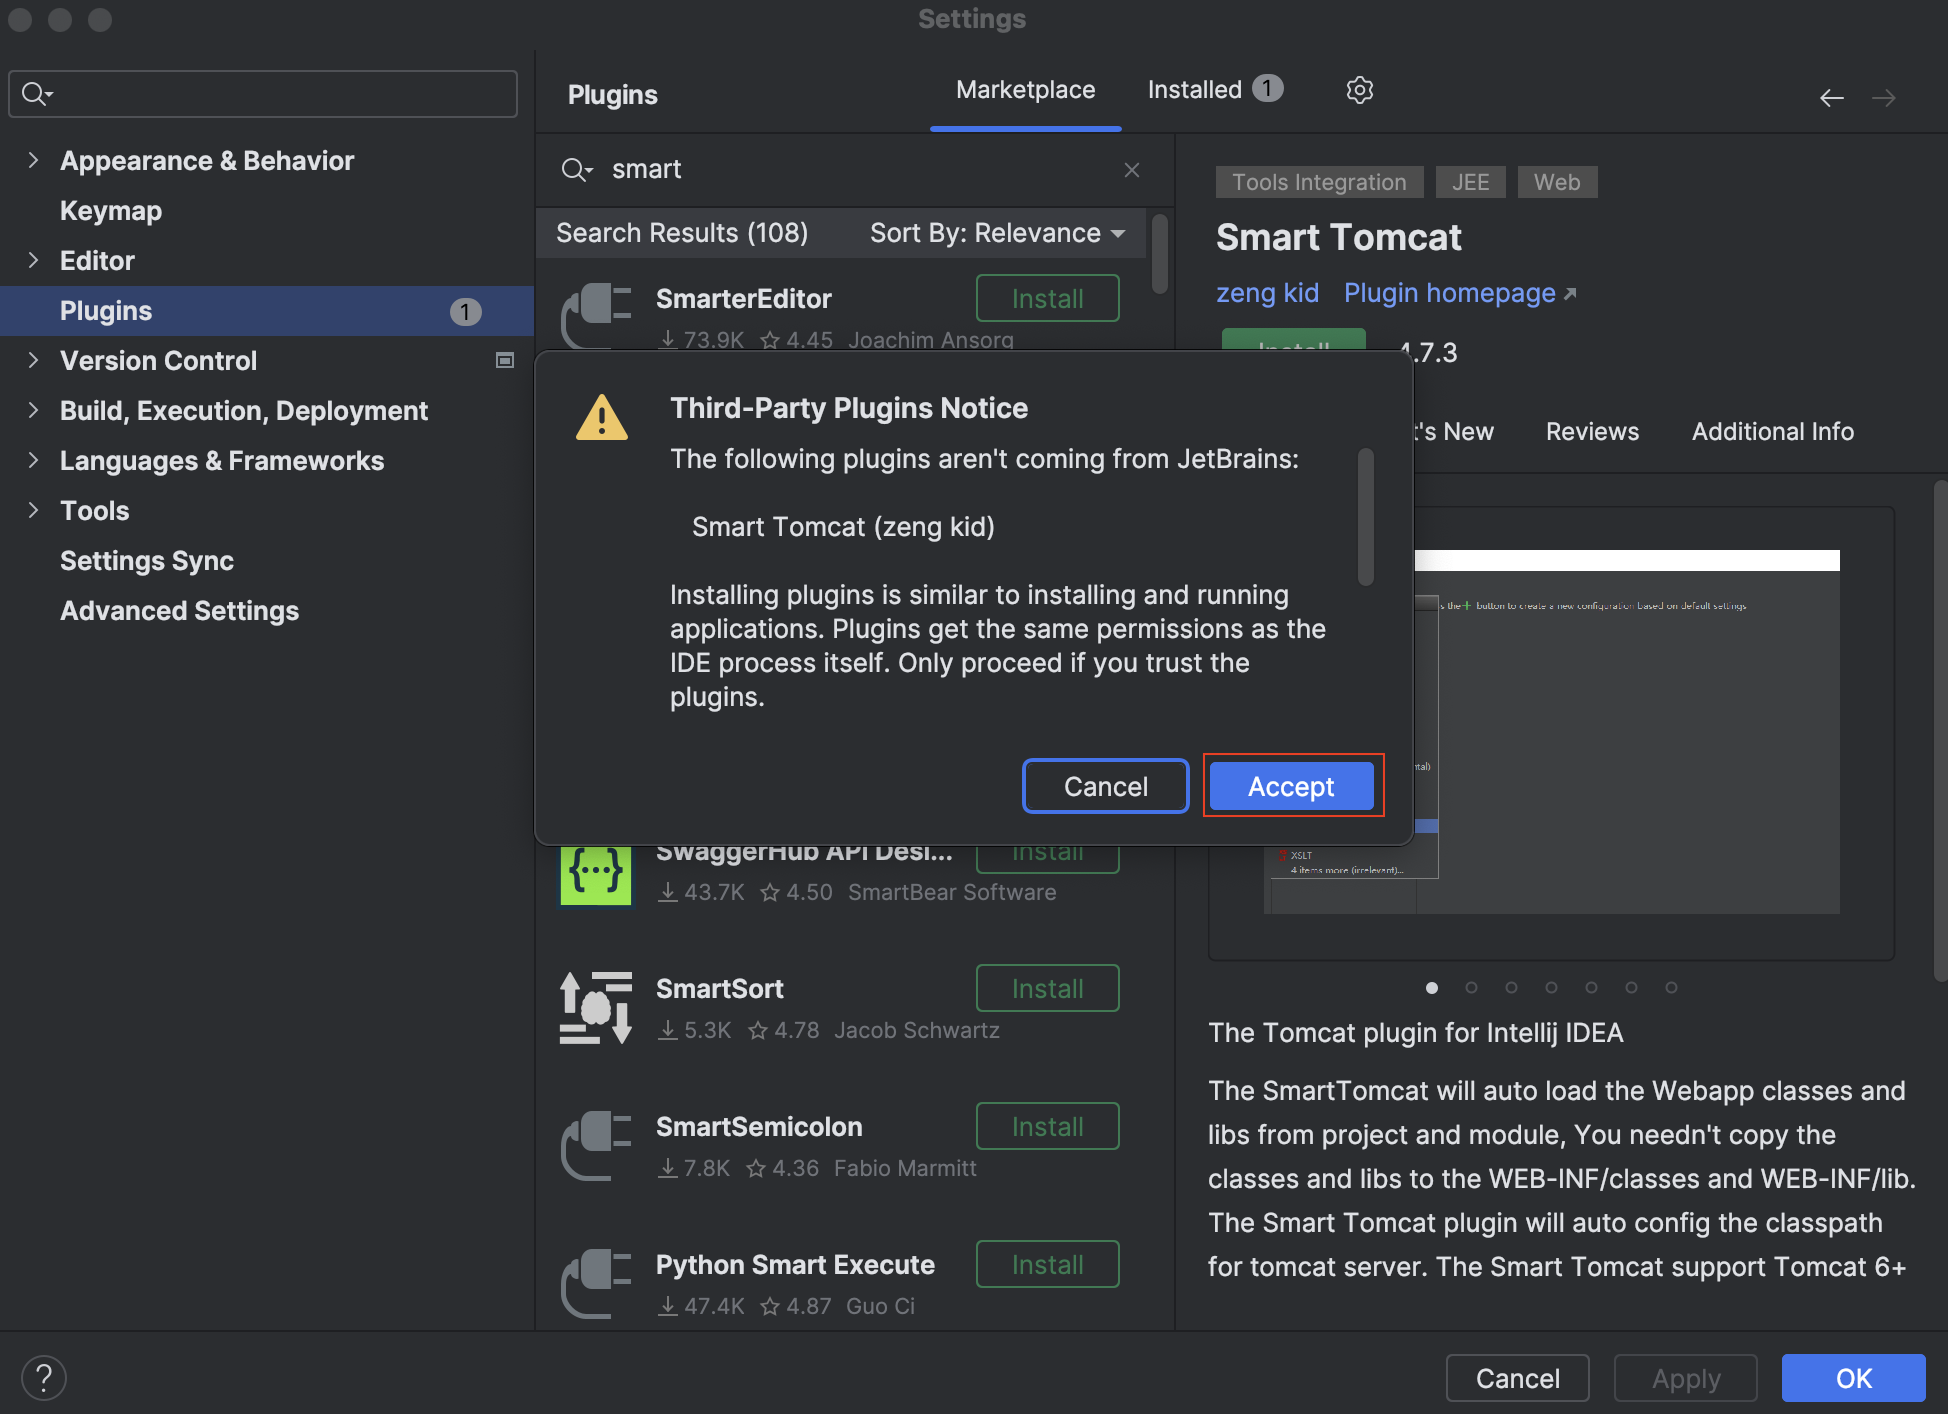The image size is (1948, 1414).
Task: Select Plugins in settings tree
Action: (x=266, y=311)
